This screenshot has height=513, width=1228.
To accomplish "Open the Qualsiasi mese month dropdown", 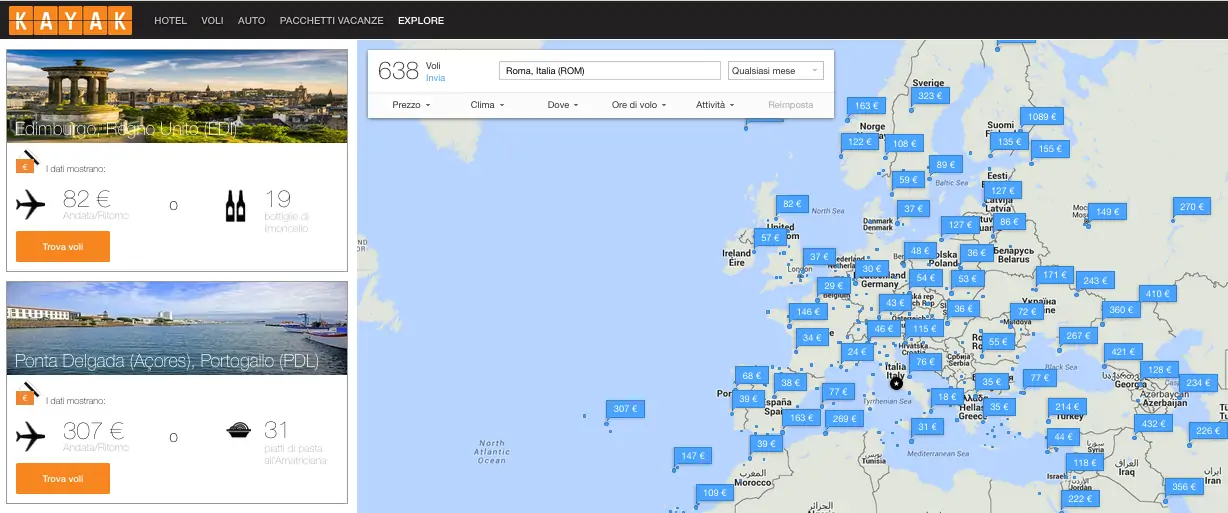I will click(x=776, y=71).
